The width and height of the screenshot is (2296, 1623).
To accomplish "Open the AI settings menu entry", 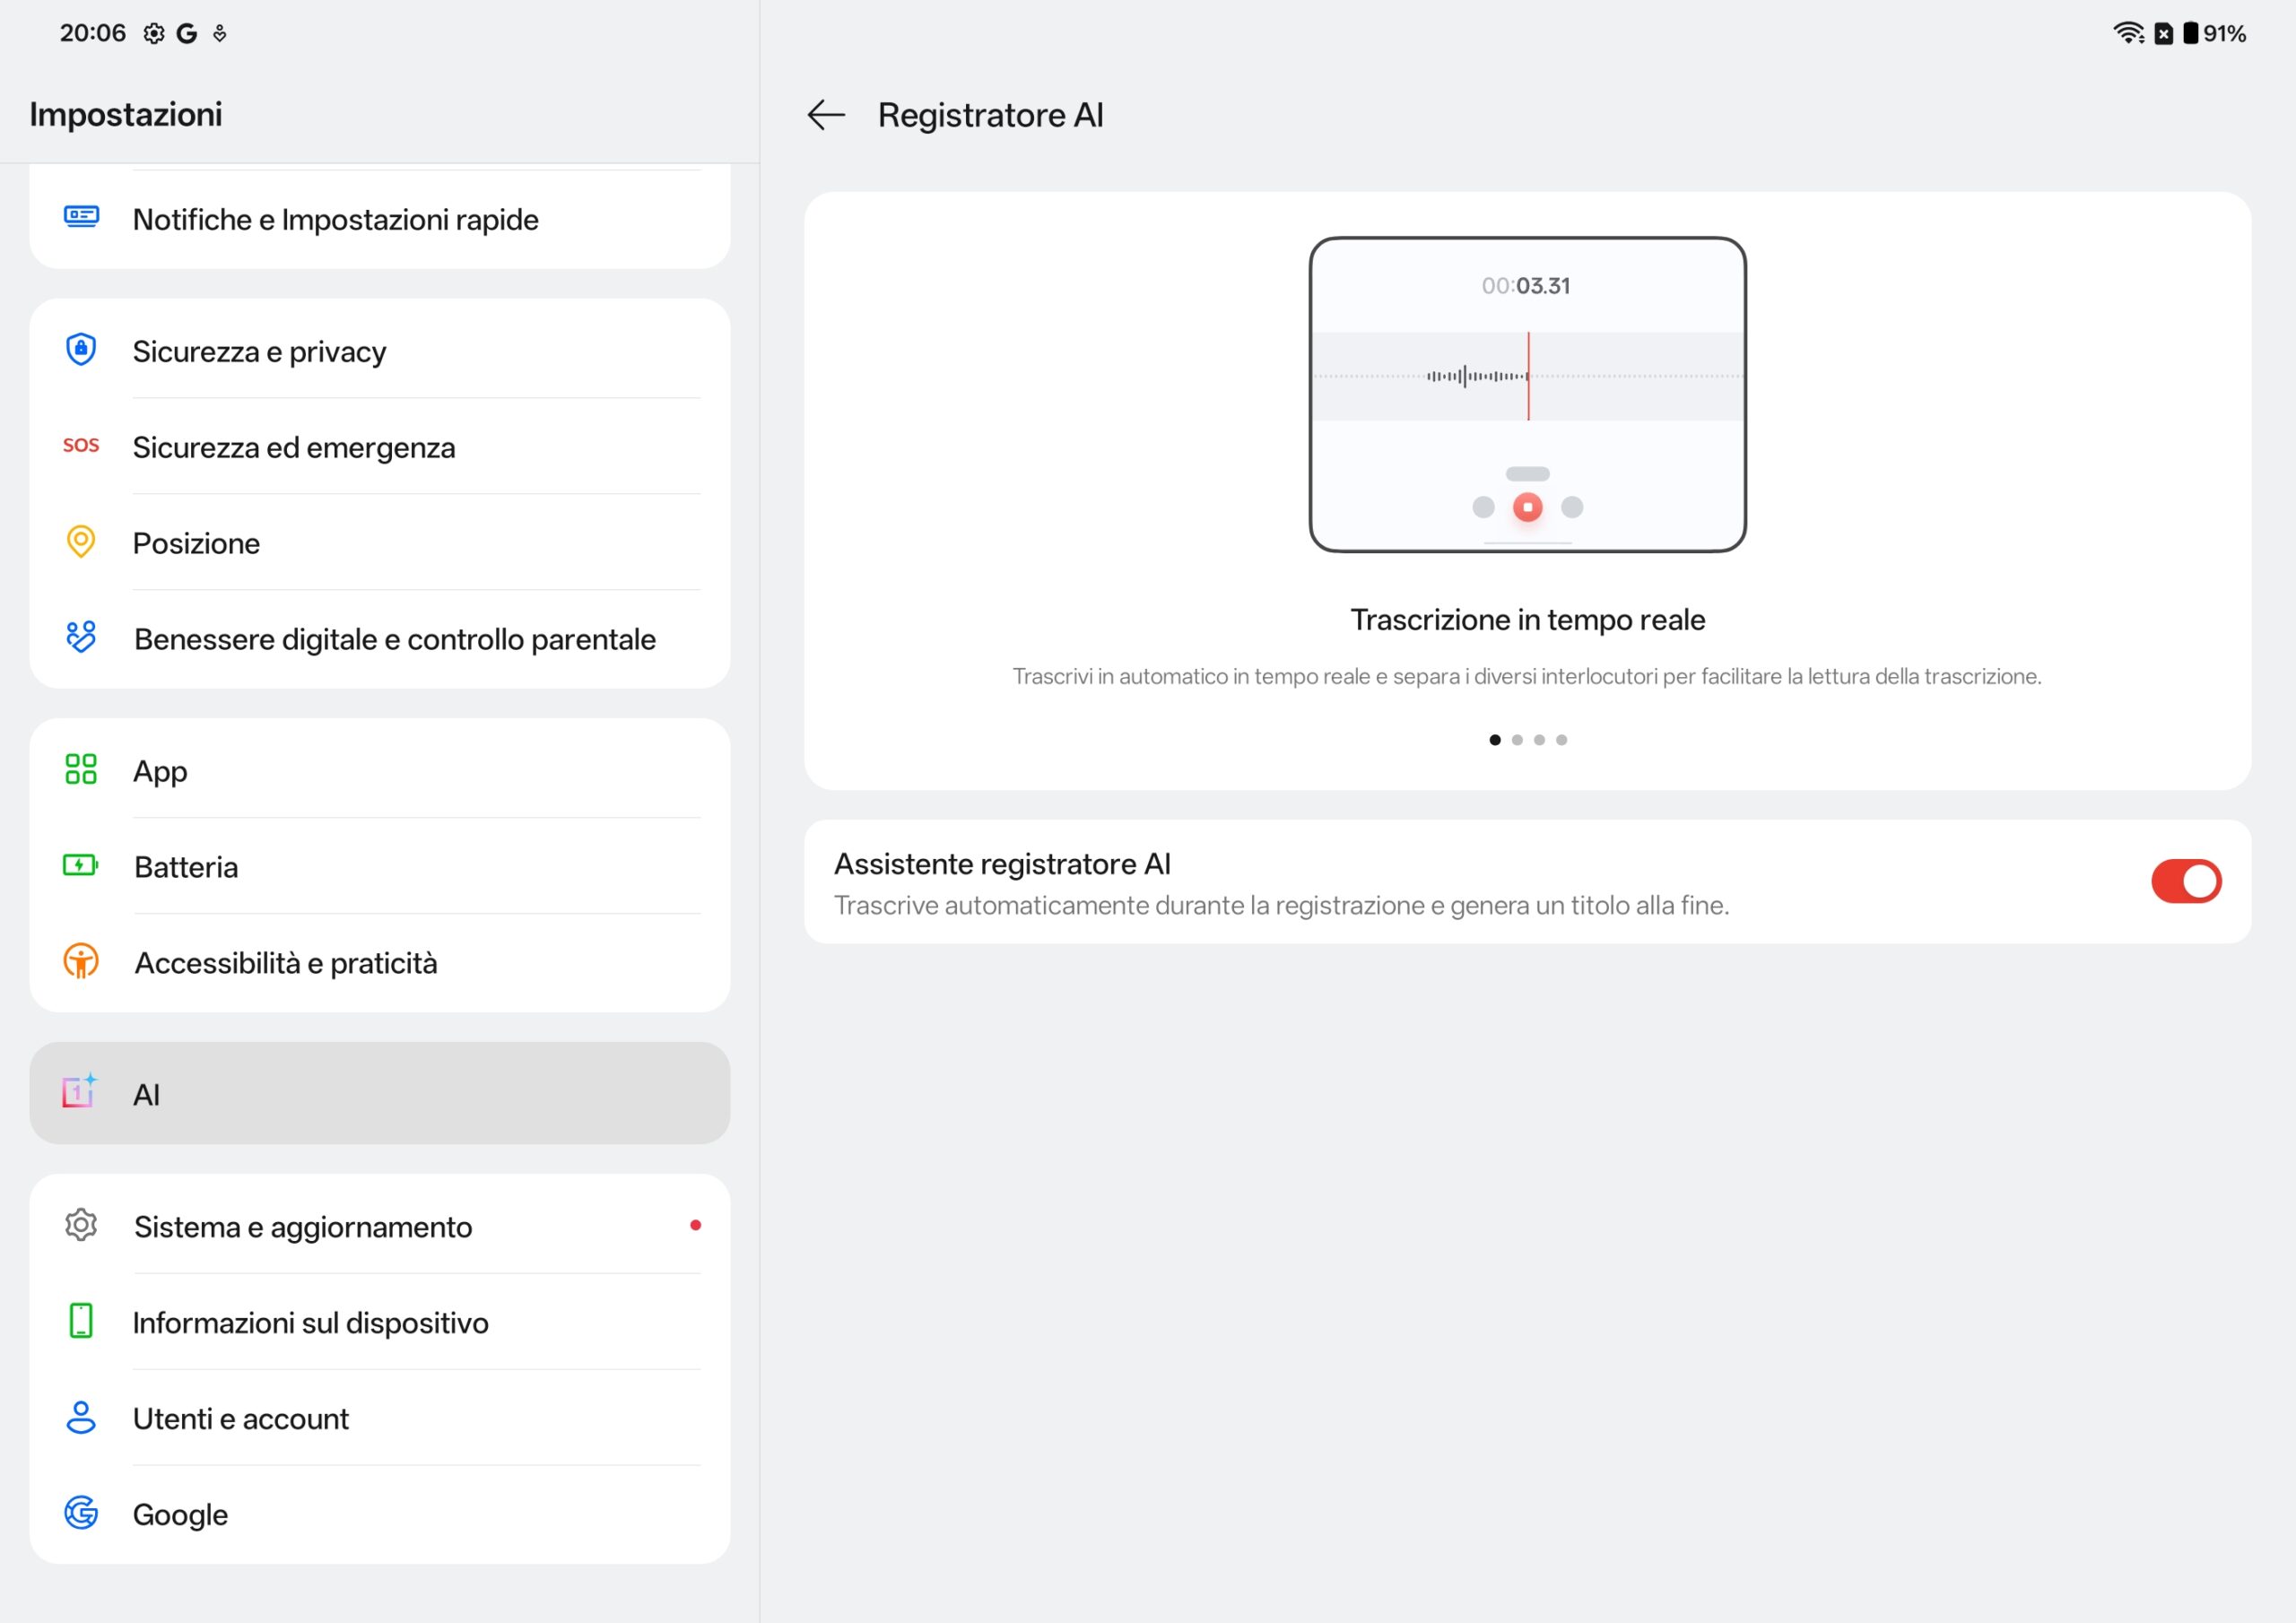I will [x=380, y=1094].
